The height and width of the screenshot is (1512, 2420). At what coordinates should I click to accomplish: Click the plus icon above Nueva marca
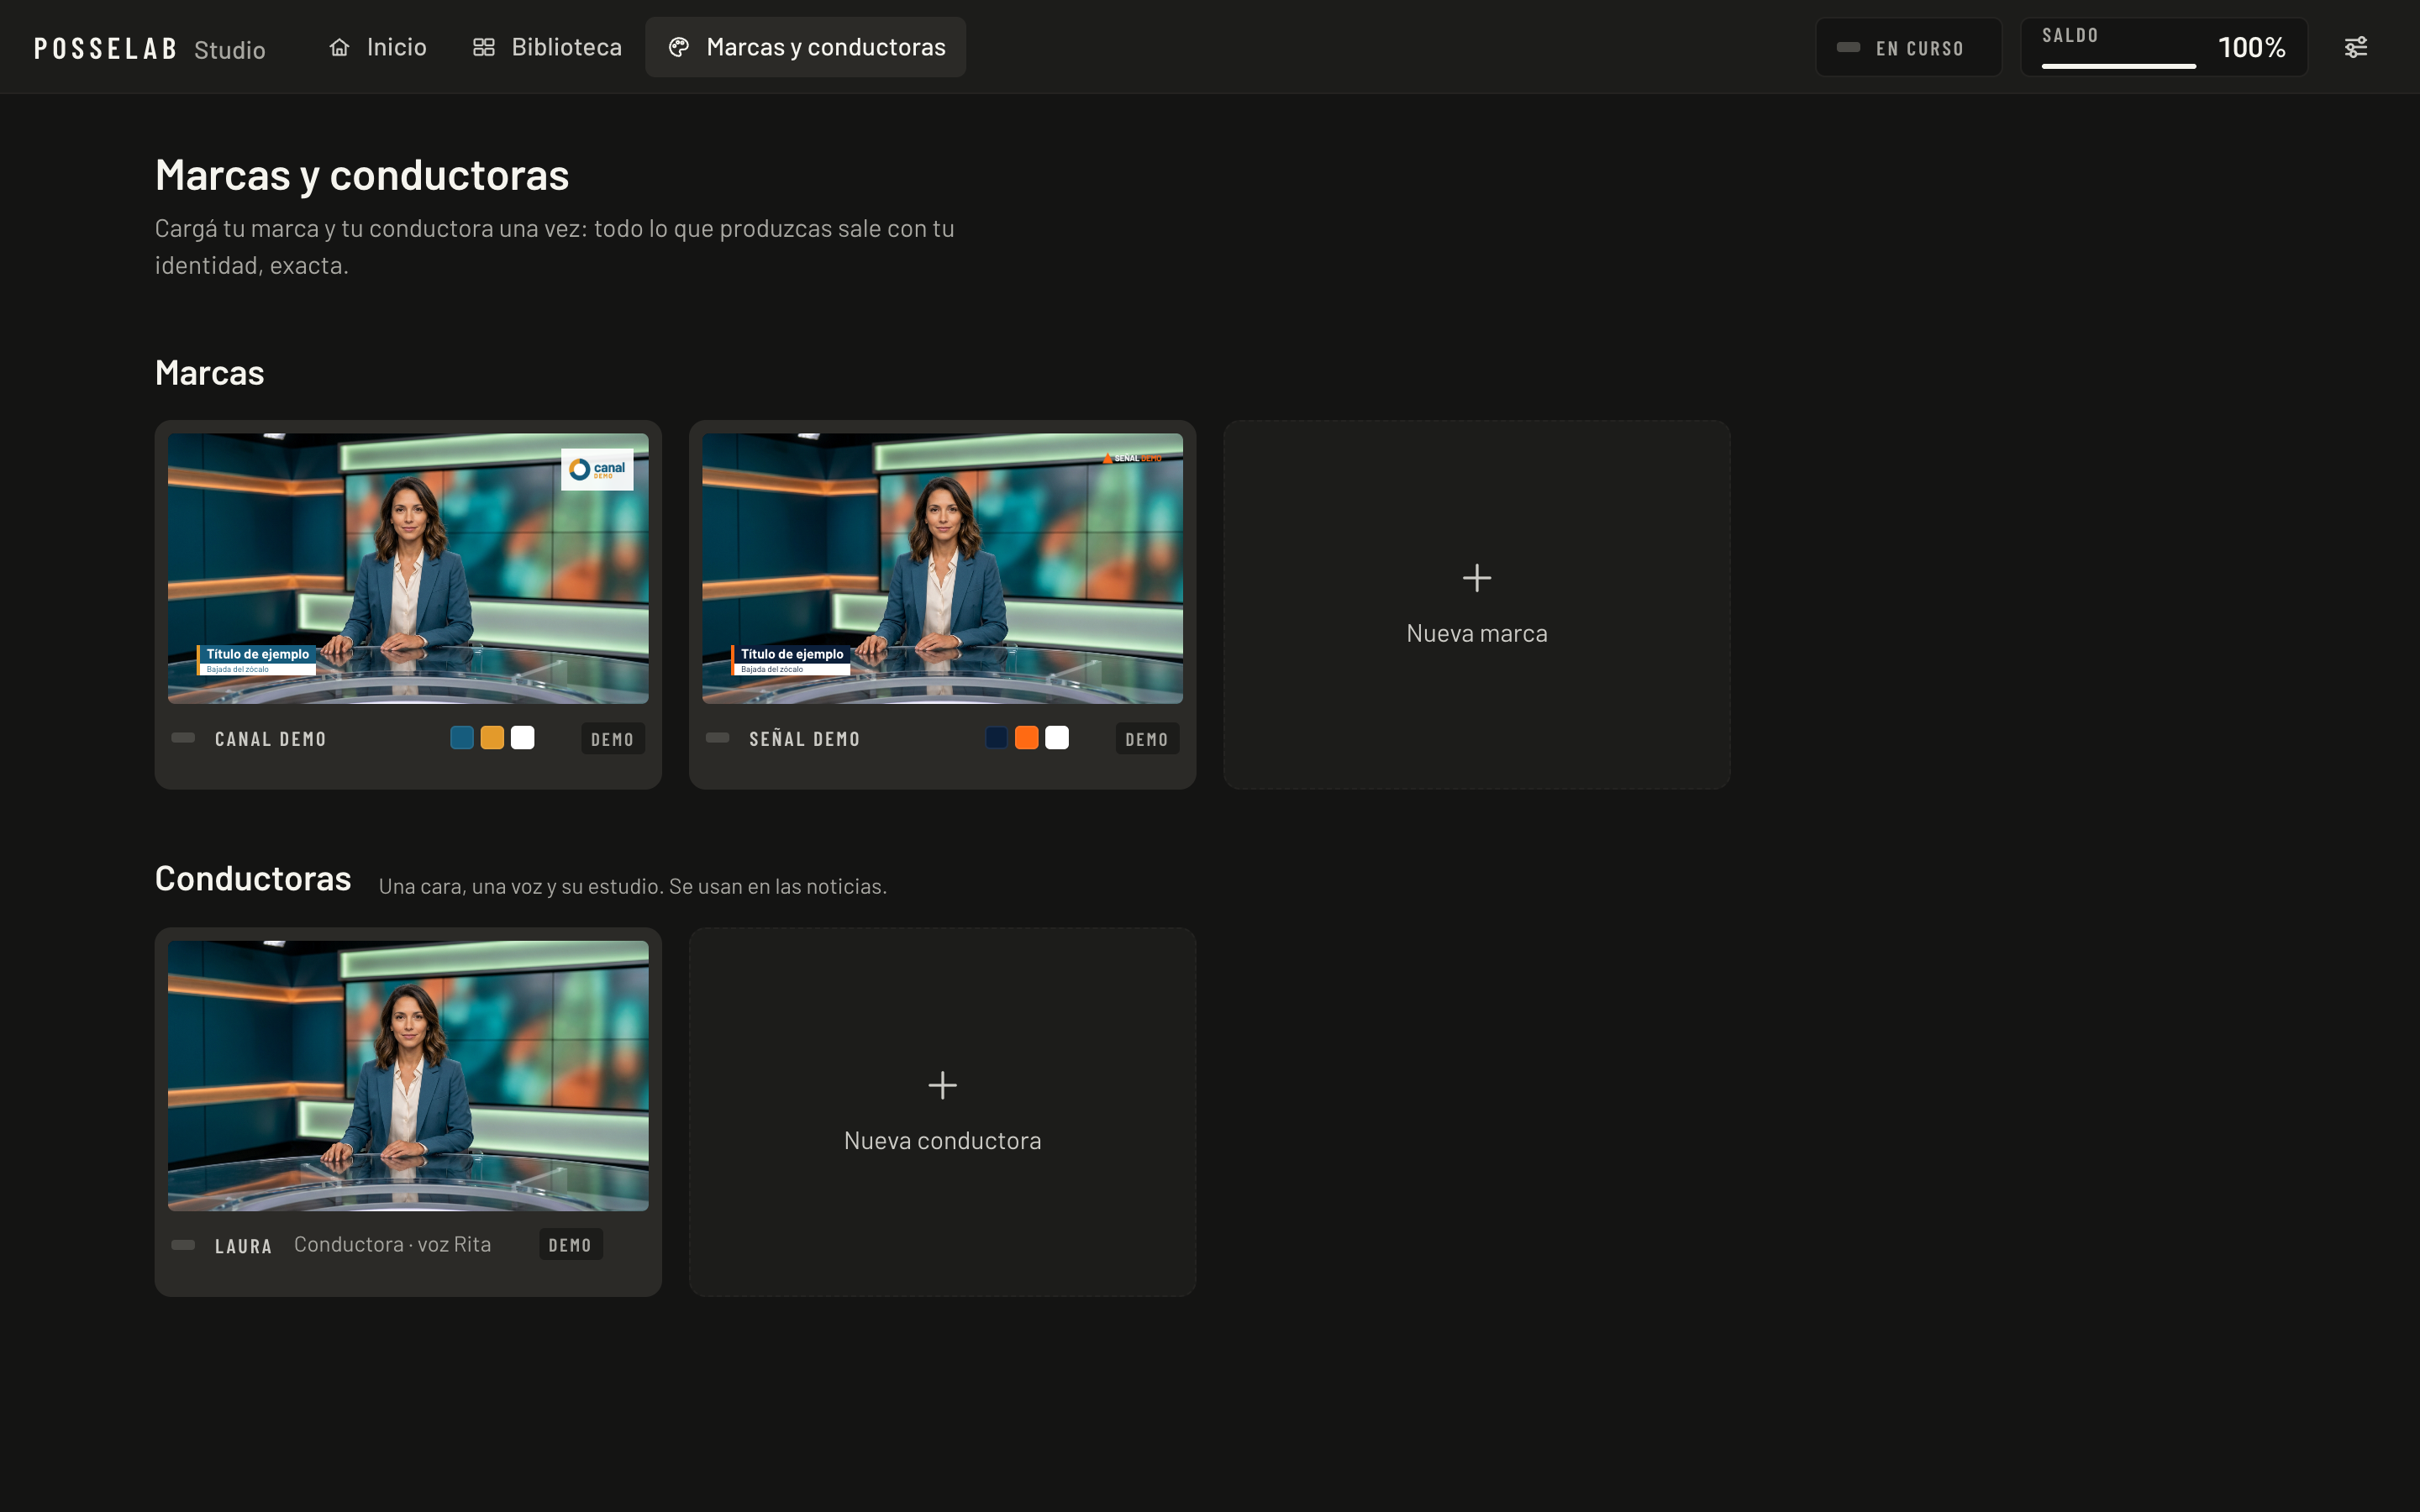[1477, 578]
